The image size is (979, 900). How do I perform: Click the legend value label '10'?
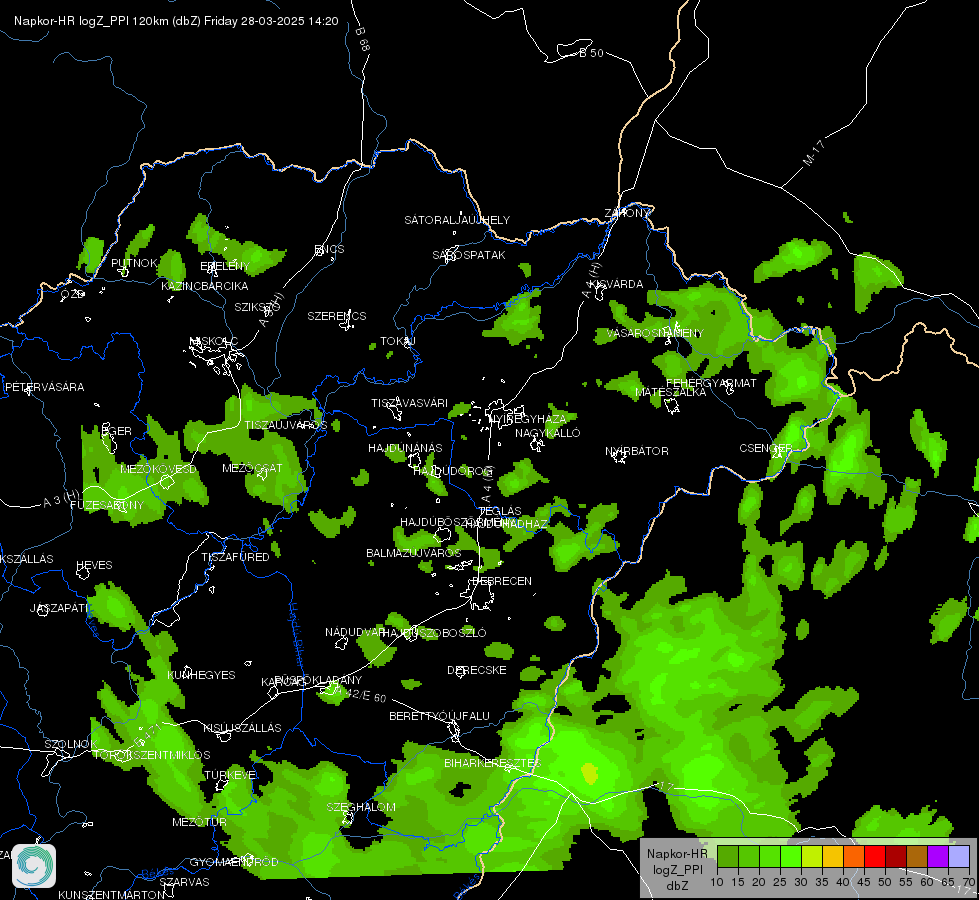pyautogui.click(x=717, y=883)
